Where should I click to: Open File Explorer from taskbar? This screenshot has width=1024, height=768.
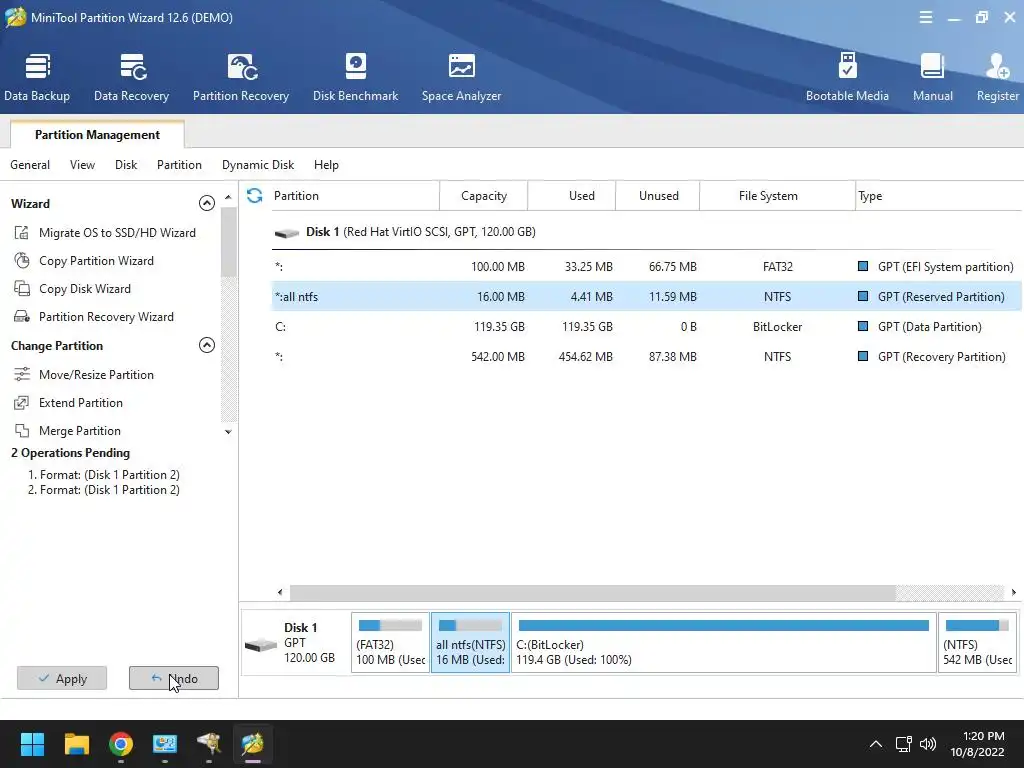click(x=76, y=744)
